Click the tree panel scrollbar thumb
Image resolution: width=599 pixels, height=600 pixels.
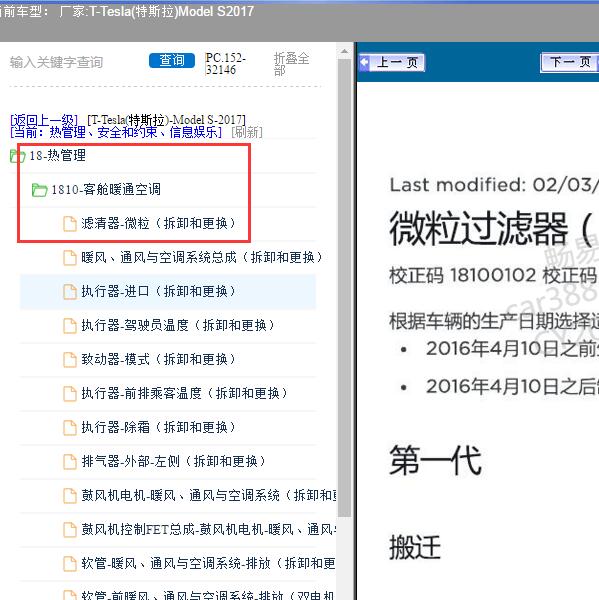coord(344,287)
